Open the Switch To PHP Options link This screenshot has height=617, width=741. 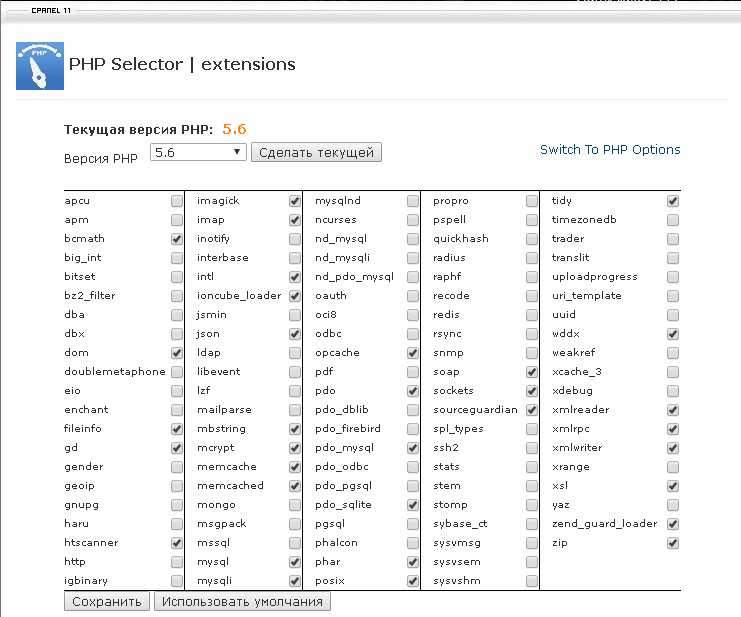610,150
